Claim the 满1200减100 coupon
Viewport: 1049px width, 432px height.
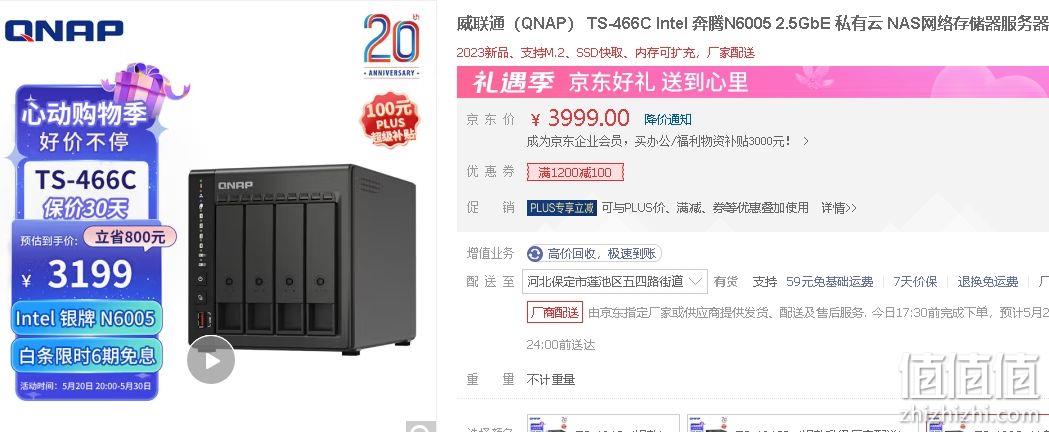575,173
